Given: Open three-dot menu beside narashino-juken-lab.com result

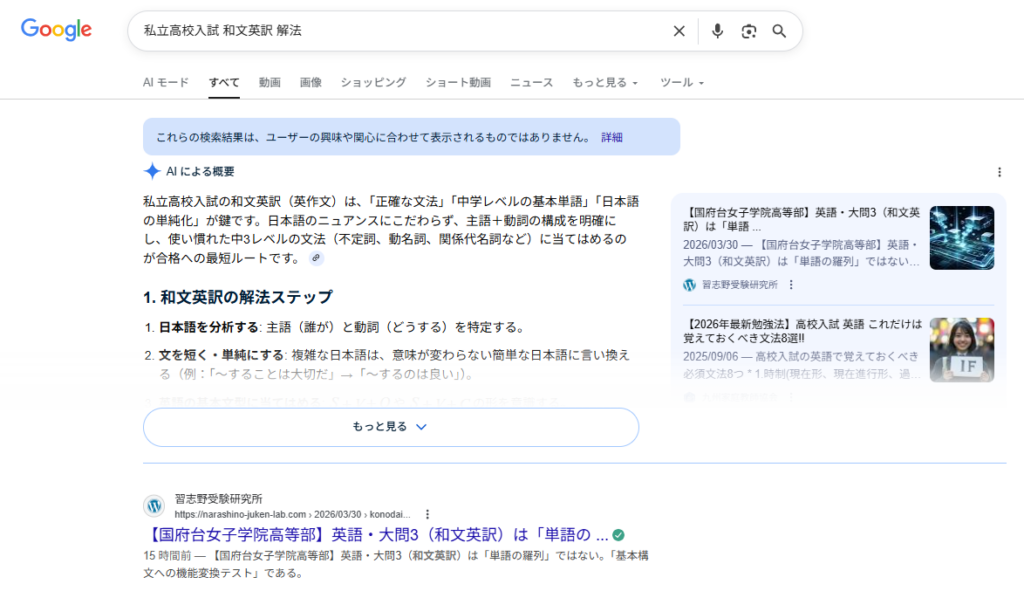Looking at the screenshot, I should (x=427, y=513).
